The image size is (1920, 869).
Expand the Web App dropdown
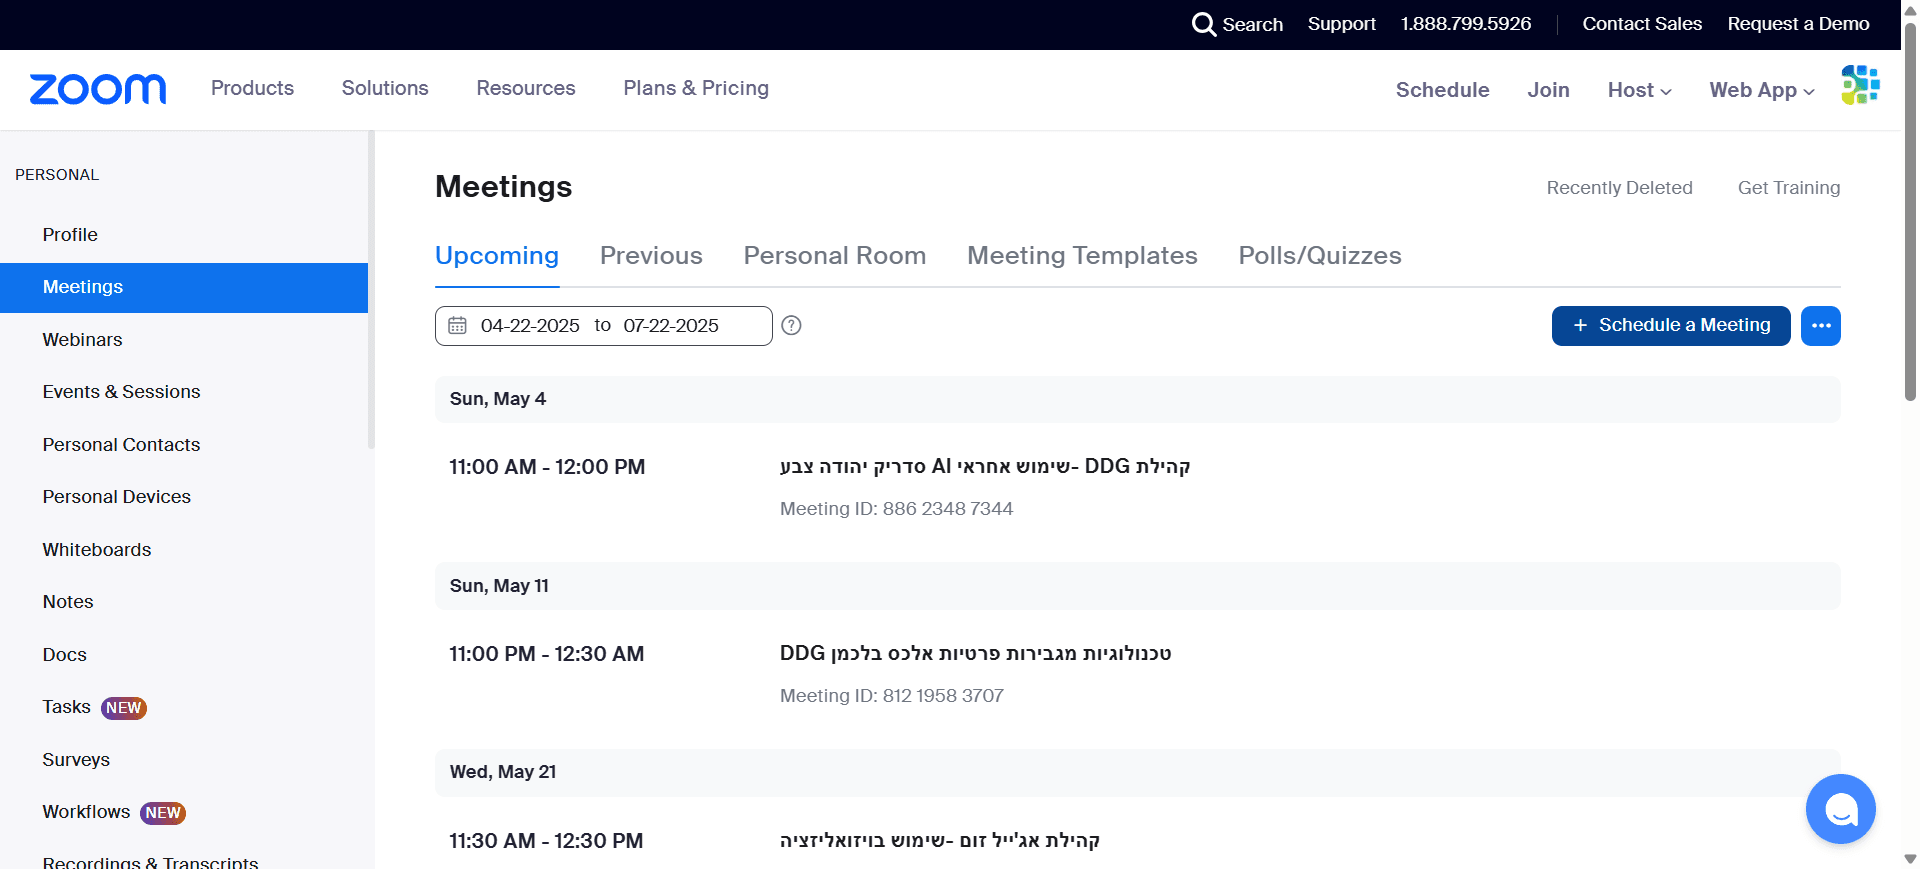1762,90
